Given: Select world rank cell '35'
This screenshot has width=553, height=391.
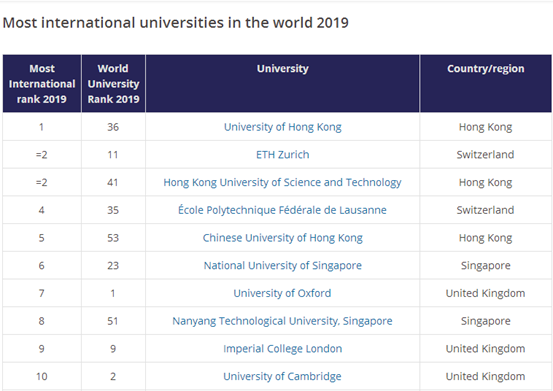Looking at the screenshot, I should point(113,210).
